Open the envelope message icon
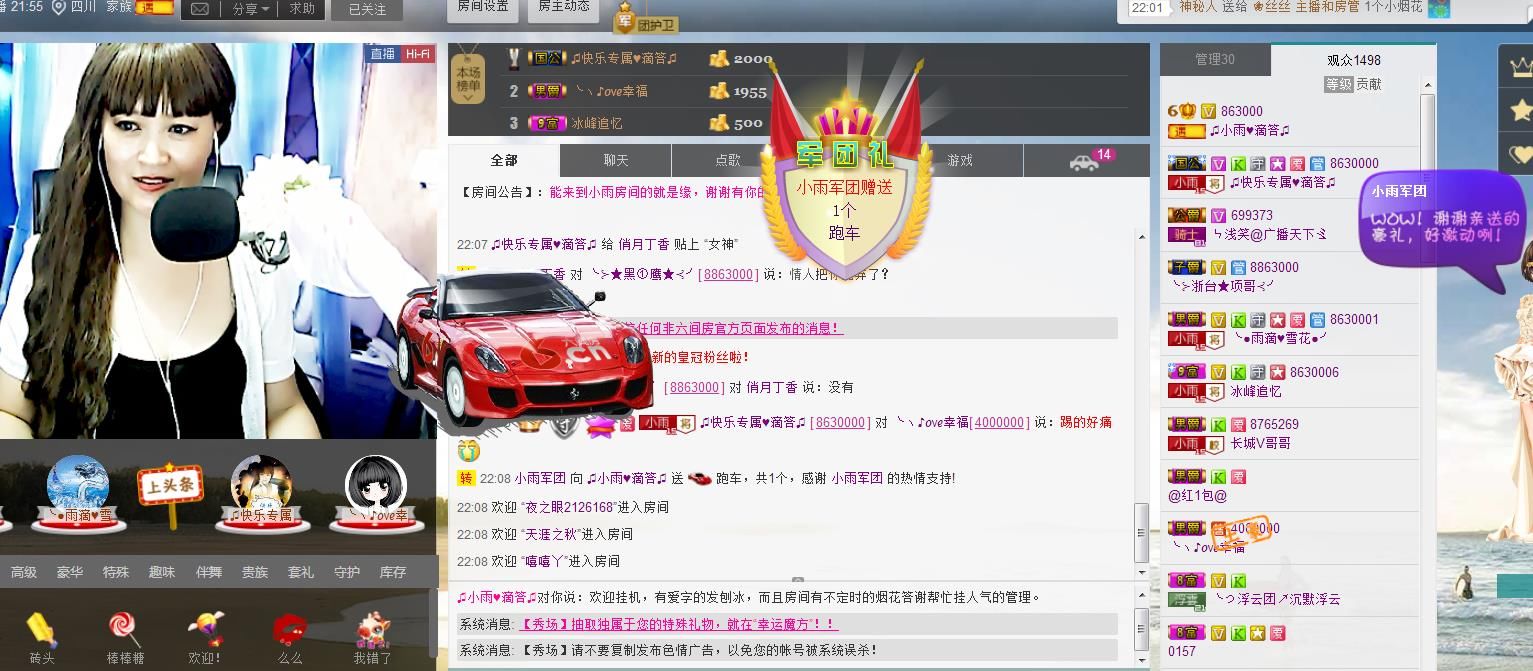 click(200, 9)
